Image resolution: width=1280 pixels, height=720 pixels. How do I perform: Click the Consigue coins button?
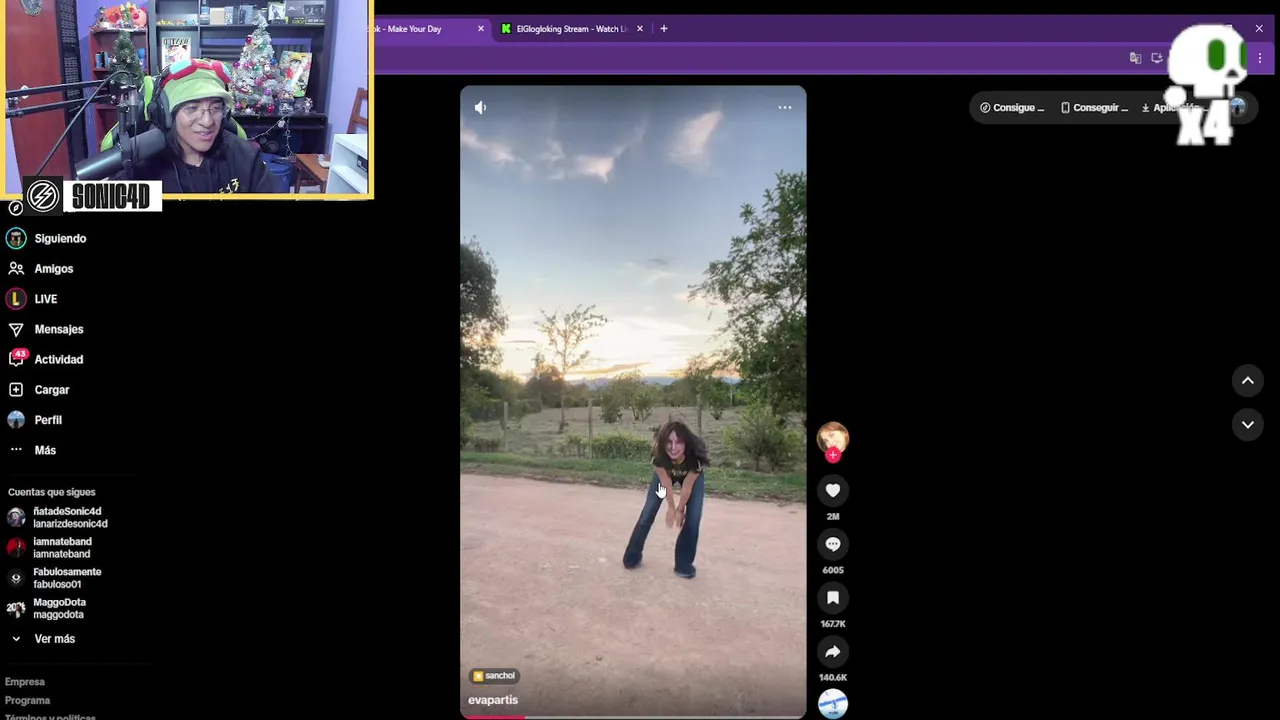click(x=1012, y=108)
